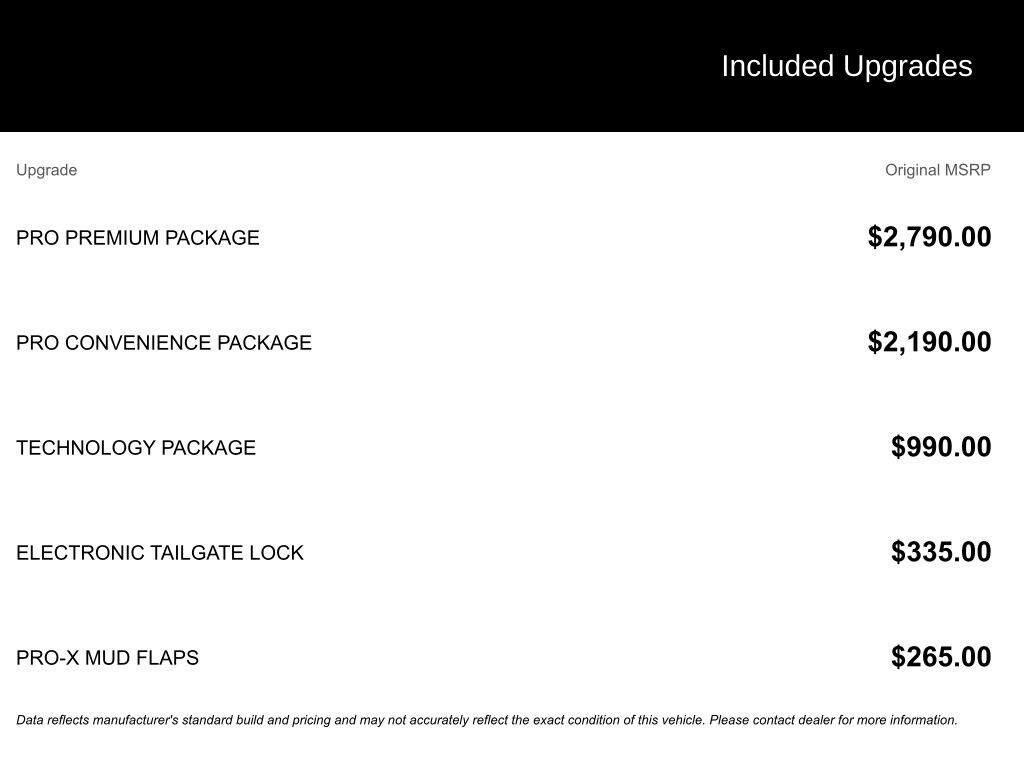Click the Original MSRP column header
Viewport: 1024px width, 768px height.
point(937,170)
